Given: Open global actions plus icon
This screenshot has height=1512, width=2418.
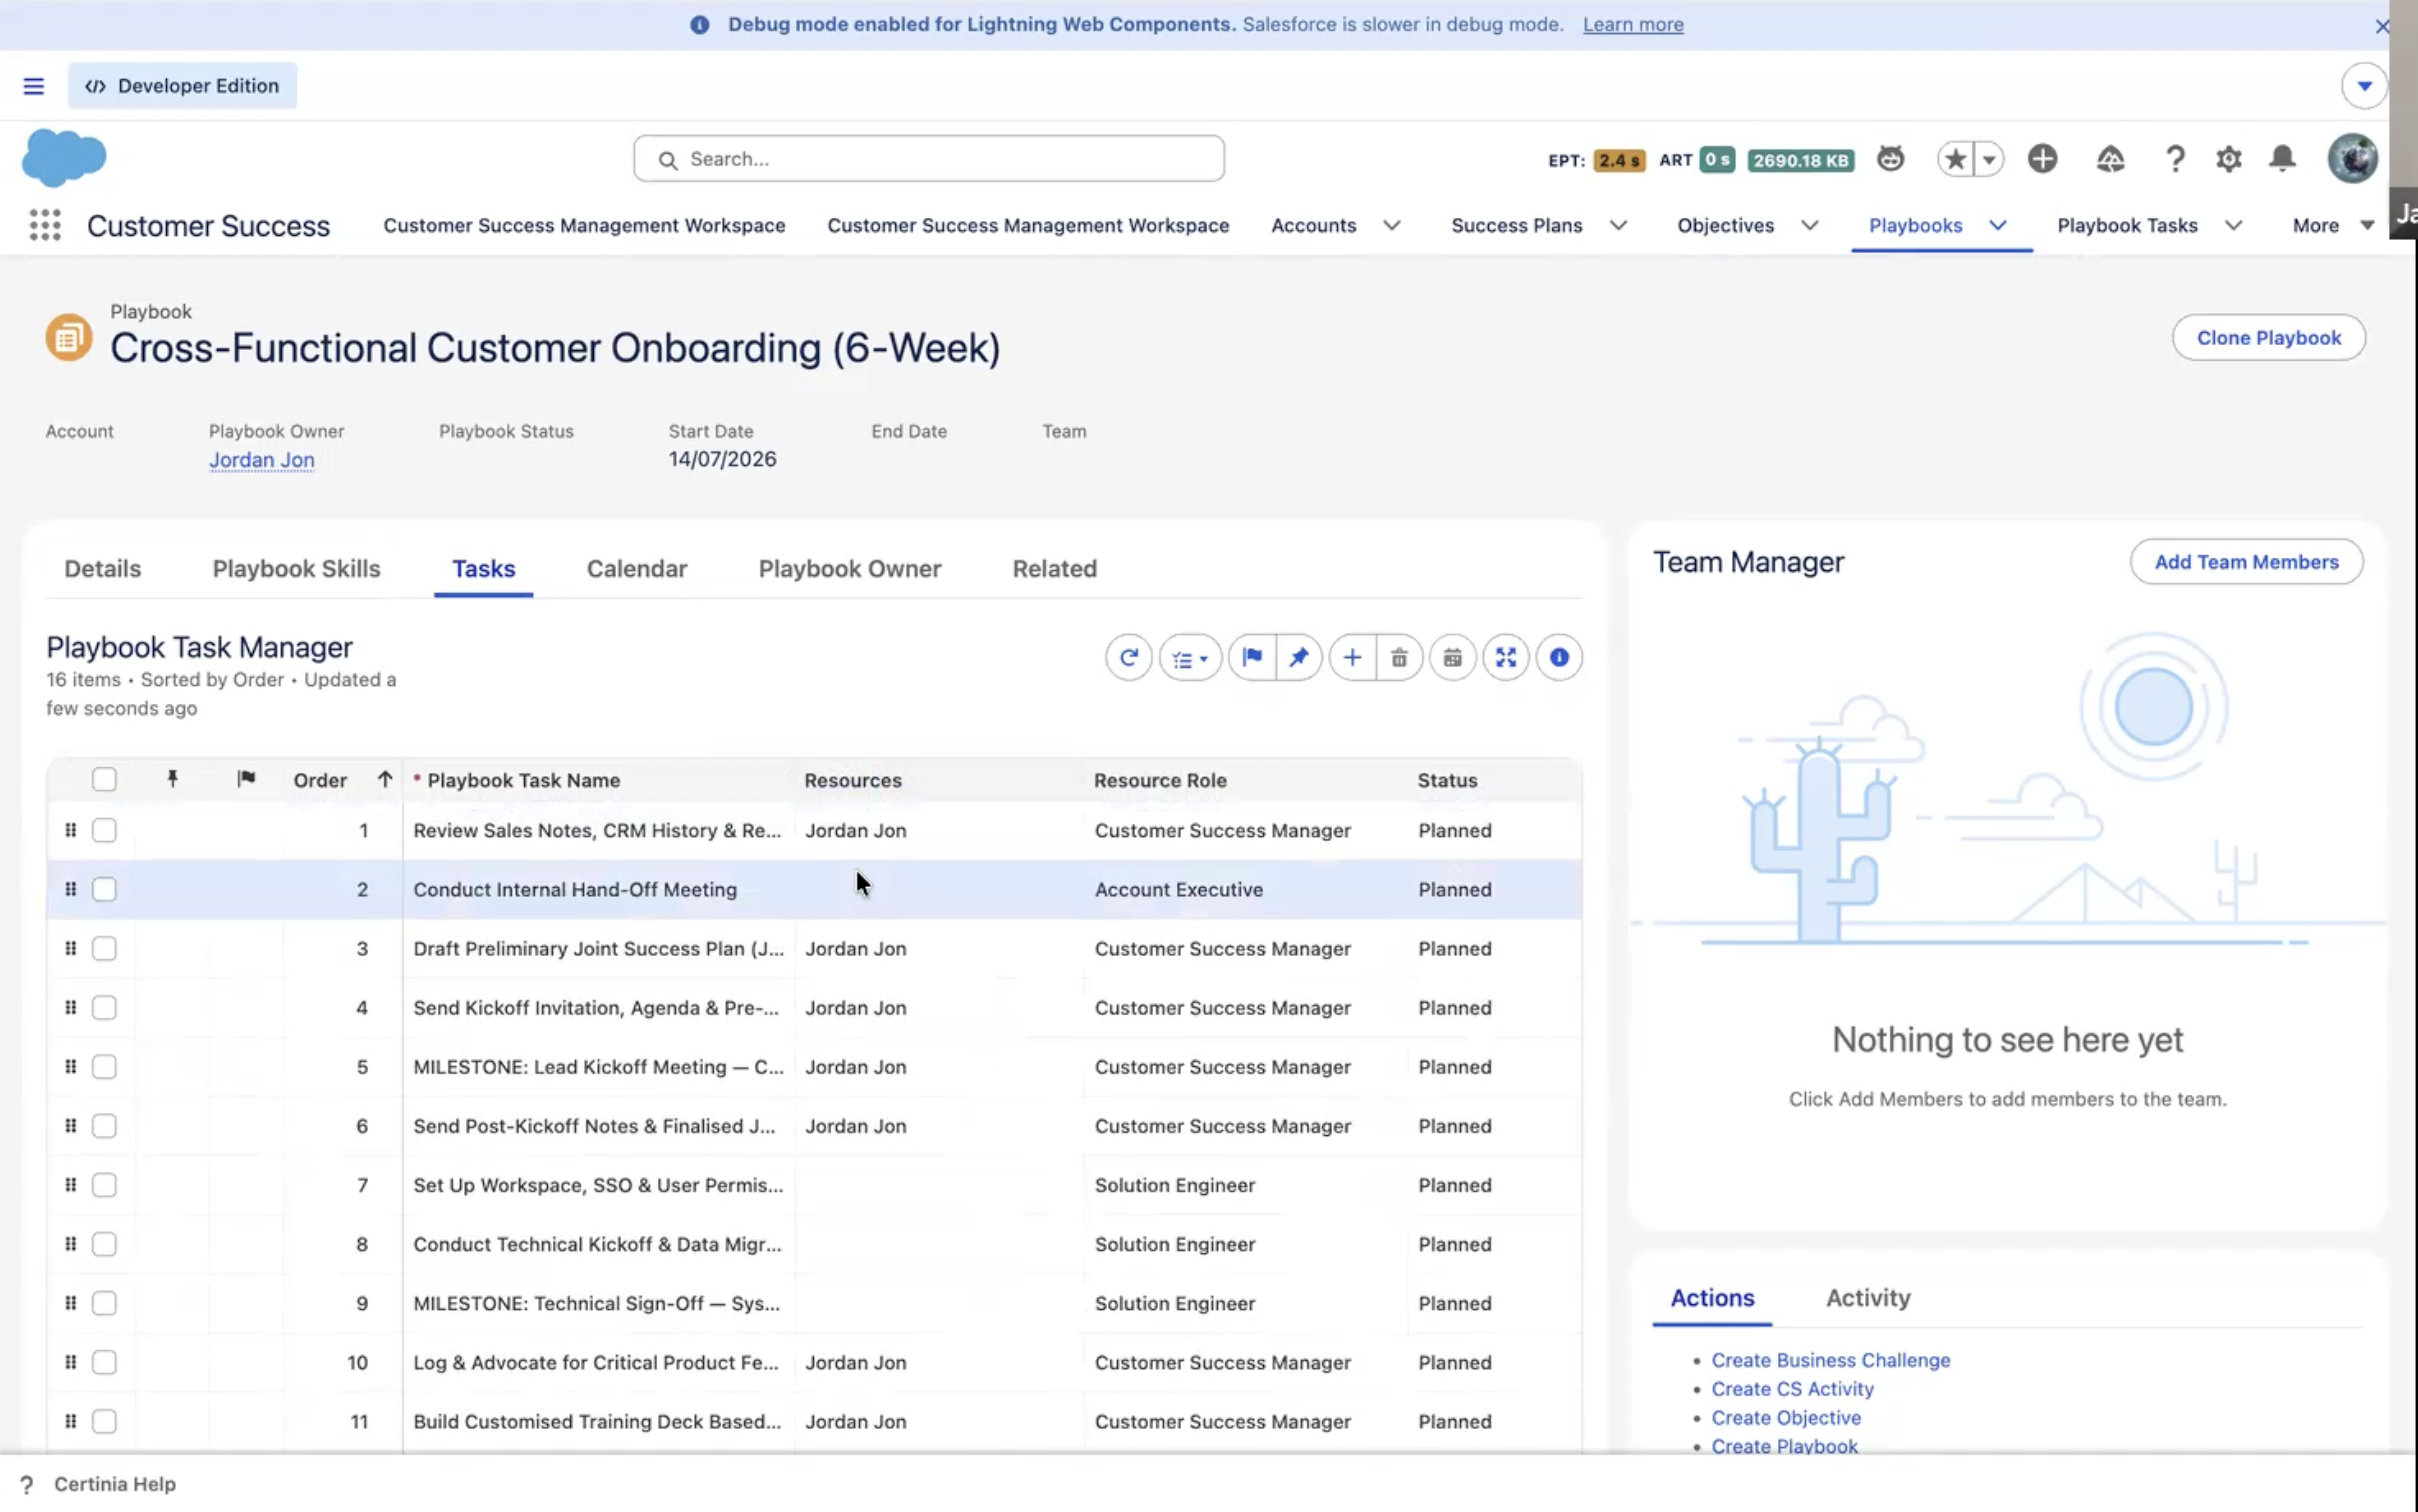Looking at the screenshot, I should [2042, 158].
